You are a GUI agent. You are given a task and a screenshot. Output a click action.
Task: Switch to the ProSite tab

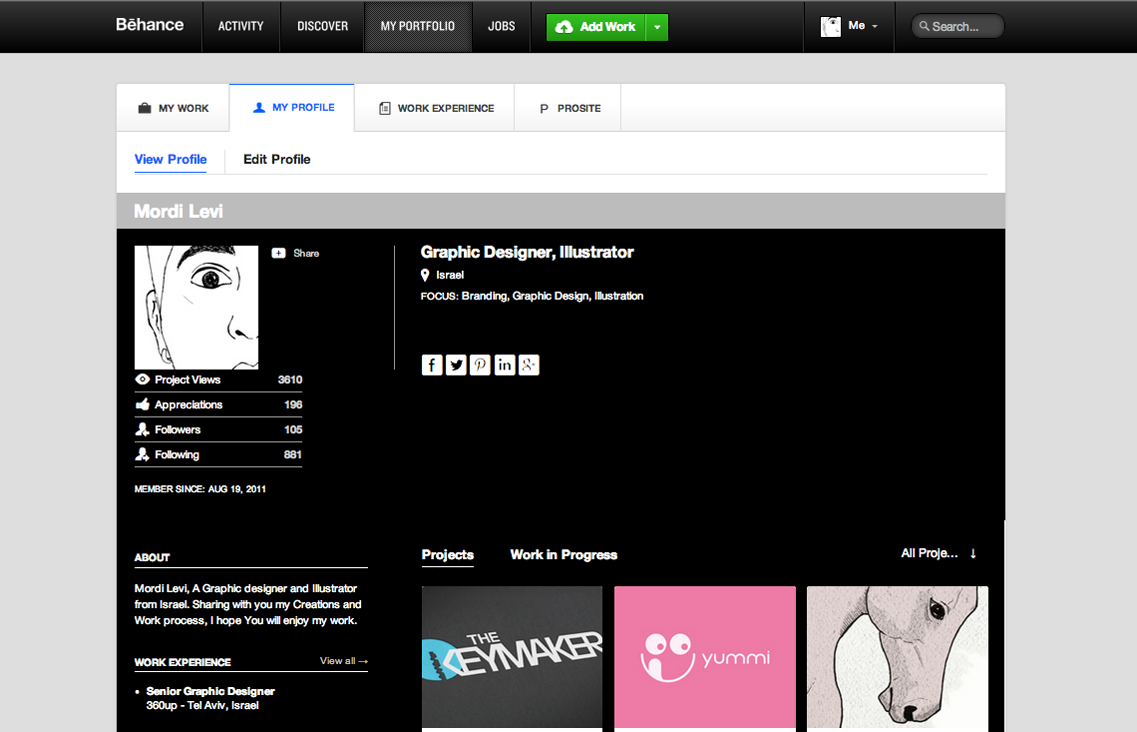568,108
